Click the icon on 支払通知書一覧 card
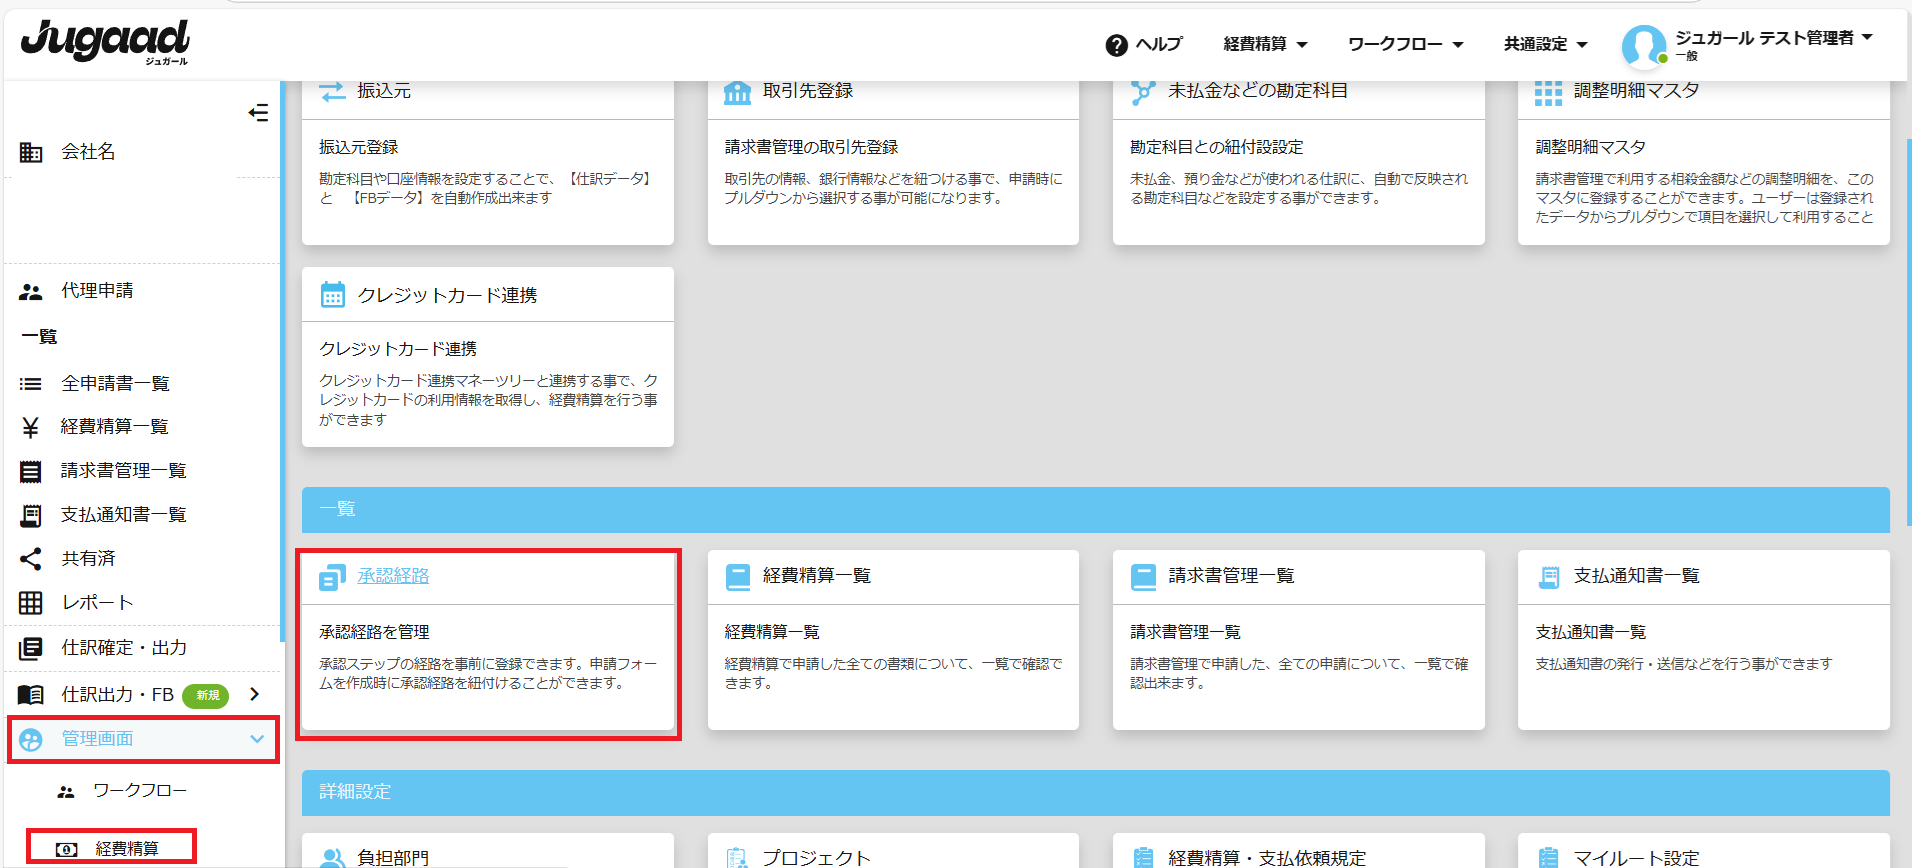This screenshot has width=1912, height=868. pyautogui.click(x=1549, y=577)
